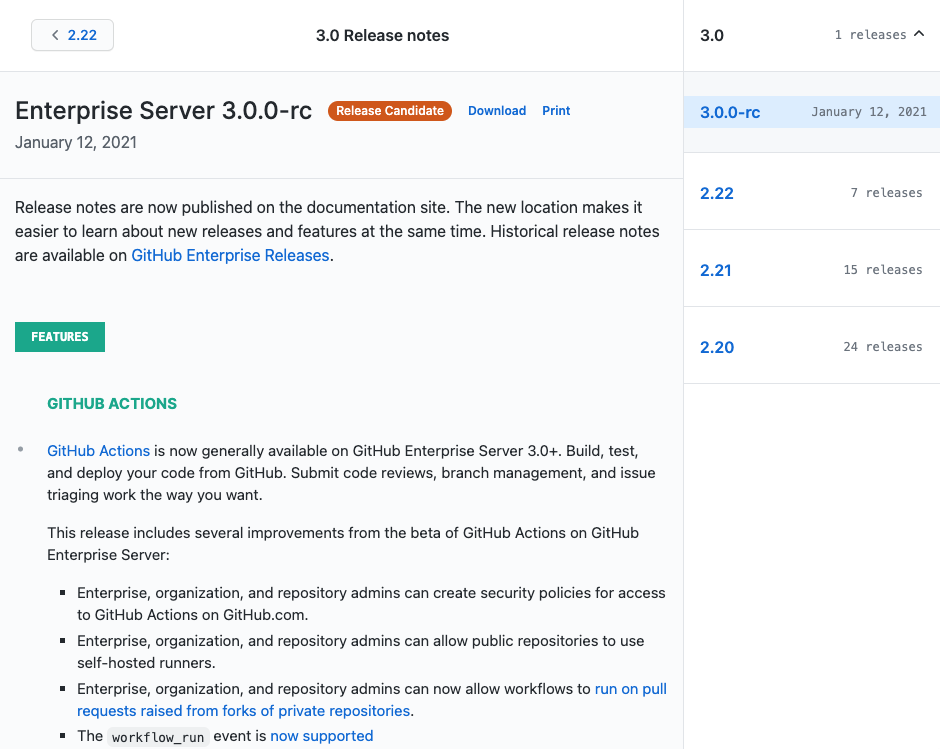
Task: Click the '15 releases' count text
Action: (882, 270)
